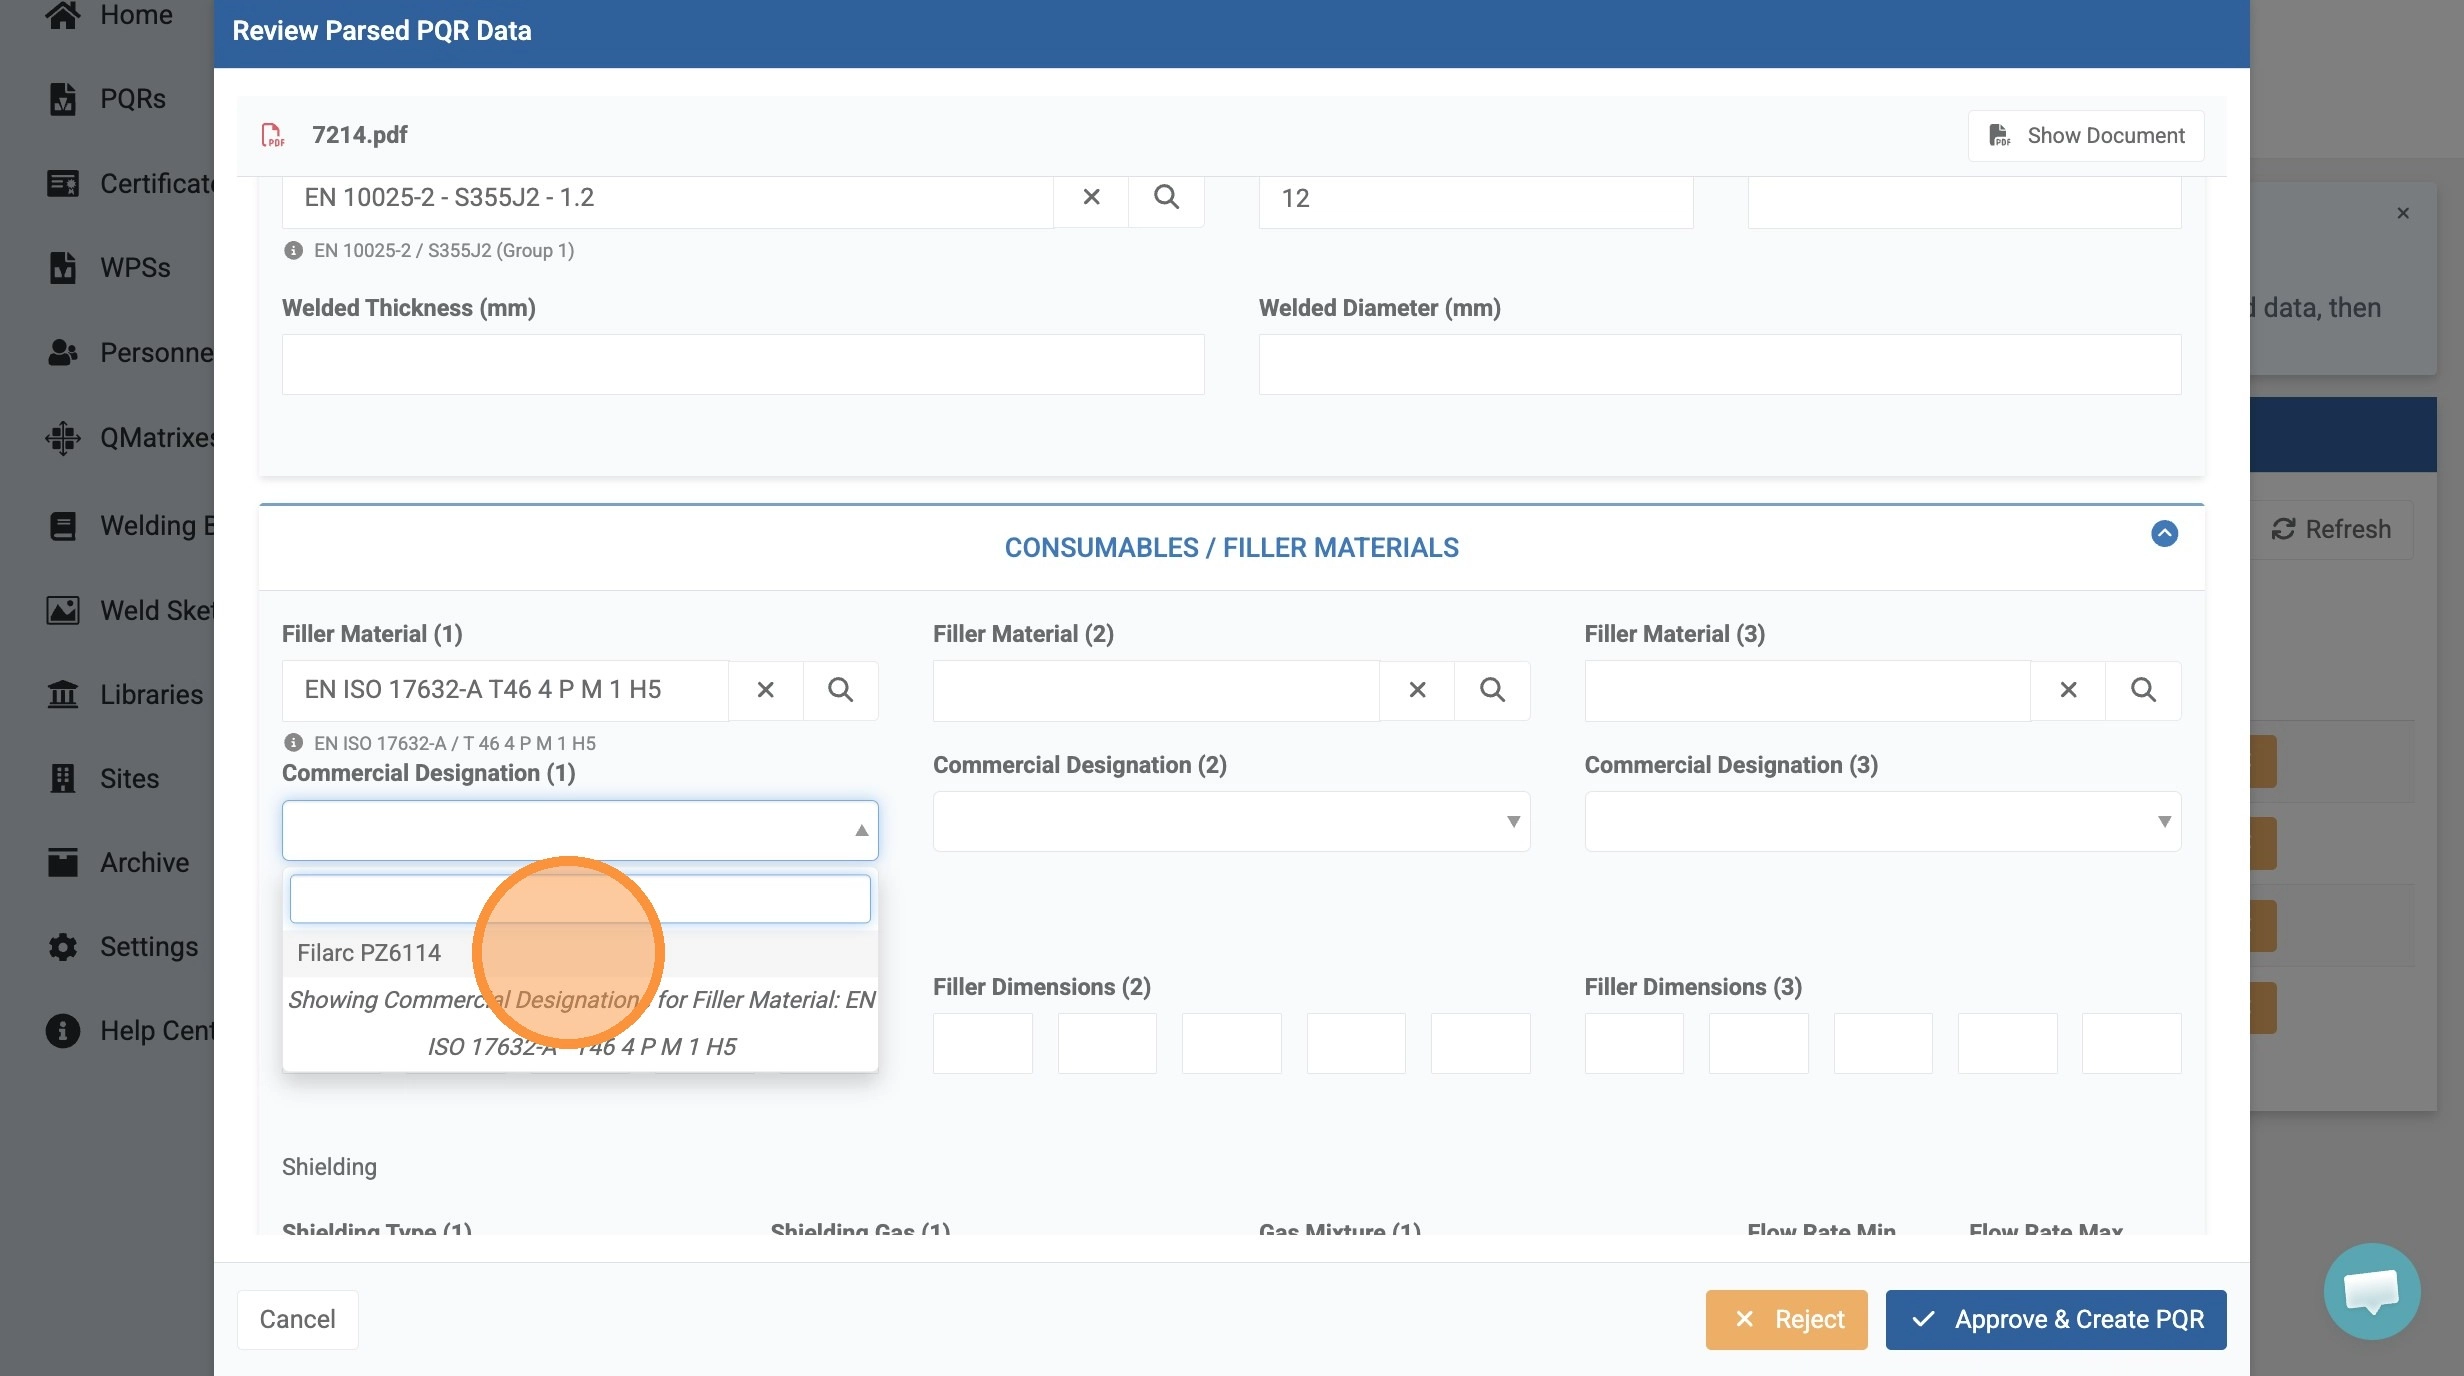Click Refresh in the background page
2464x1376 pixels.
[2330, 529]
